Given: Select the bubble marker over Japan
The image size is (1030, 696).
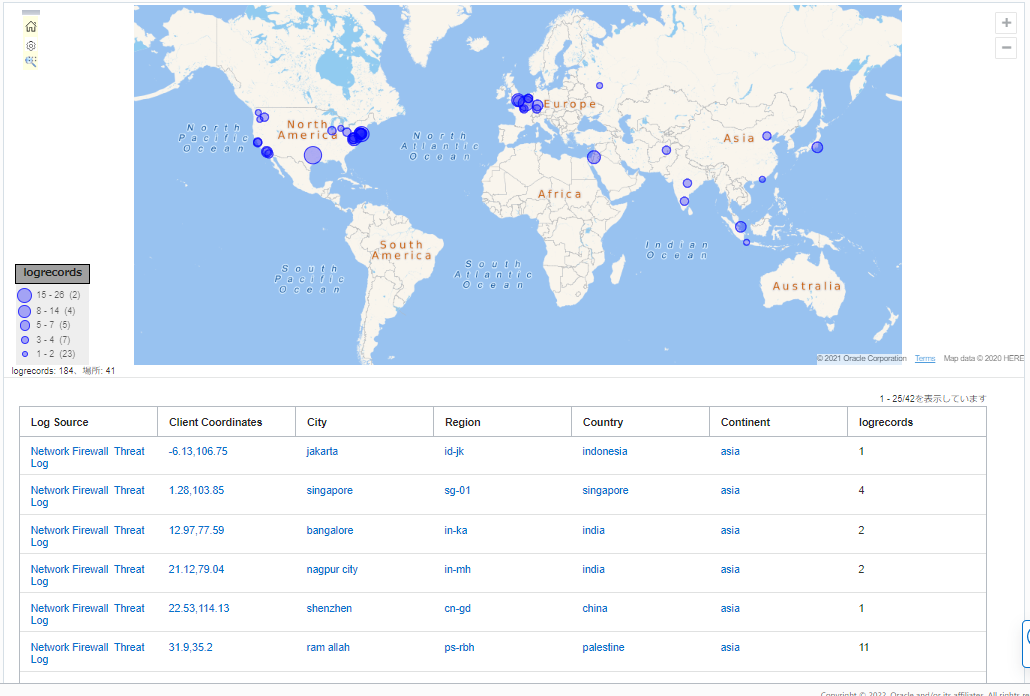Looking at the screenshot, I should coord(817,147).
